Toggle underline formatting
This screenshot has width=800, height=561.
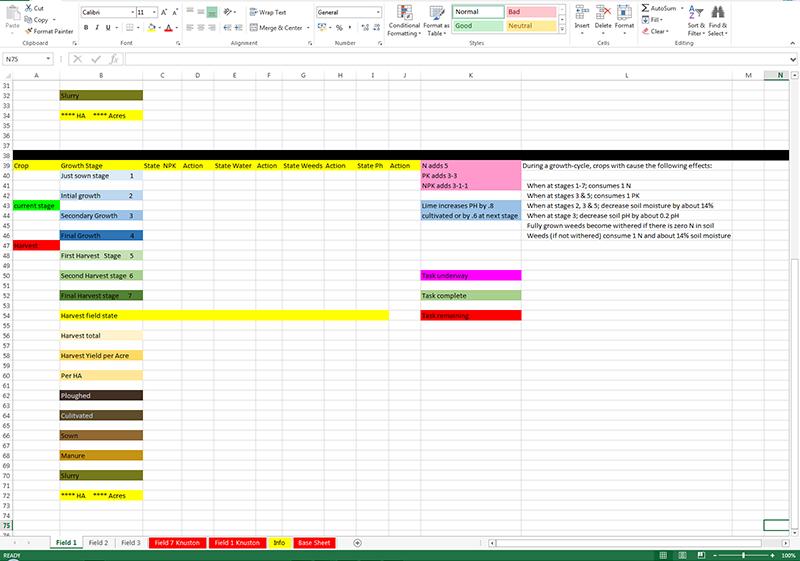click(111, 28)
